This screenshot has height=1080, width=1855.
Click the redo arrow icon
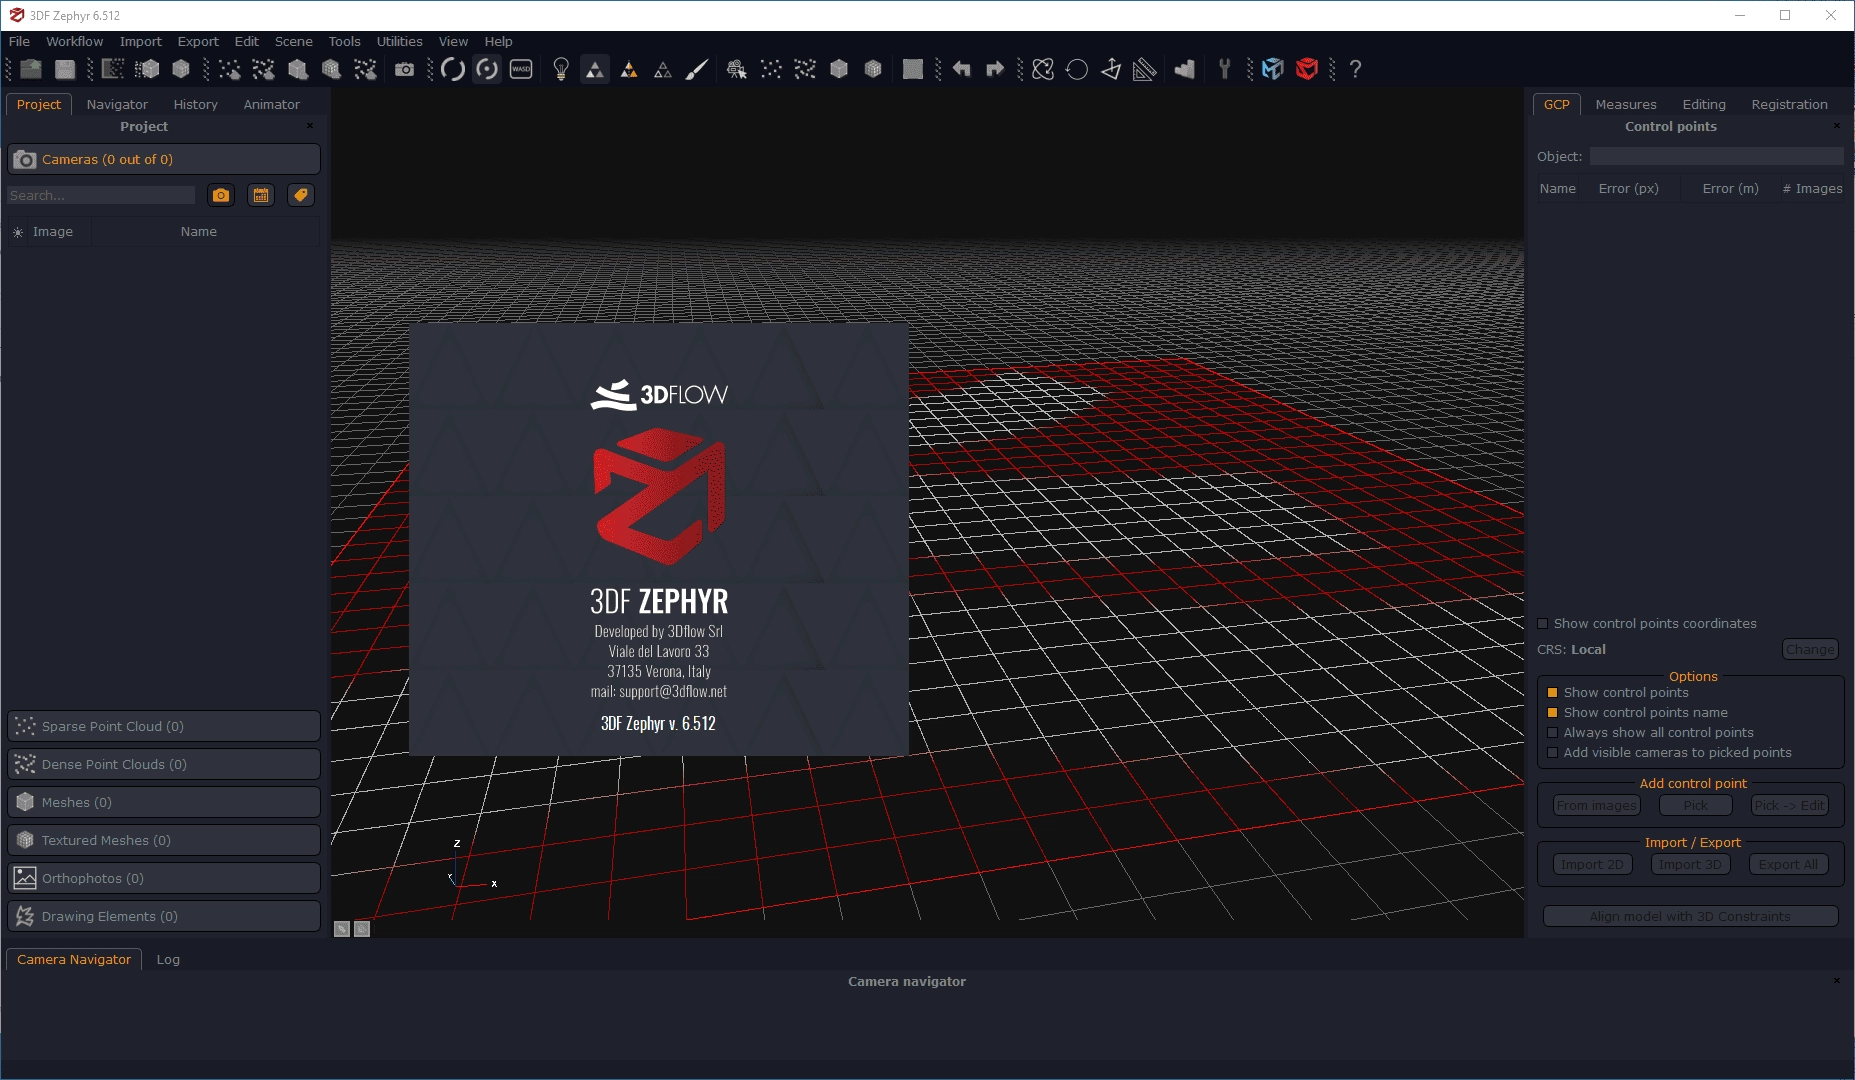(x=995, y=69)
